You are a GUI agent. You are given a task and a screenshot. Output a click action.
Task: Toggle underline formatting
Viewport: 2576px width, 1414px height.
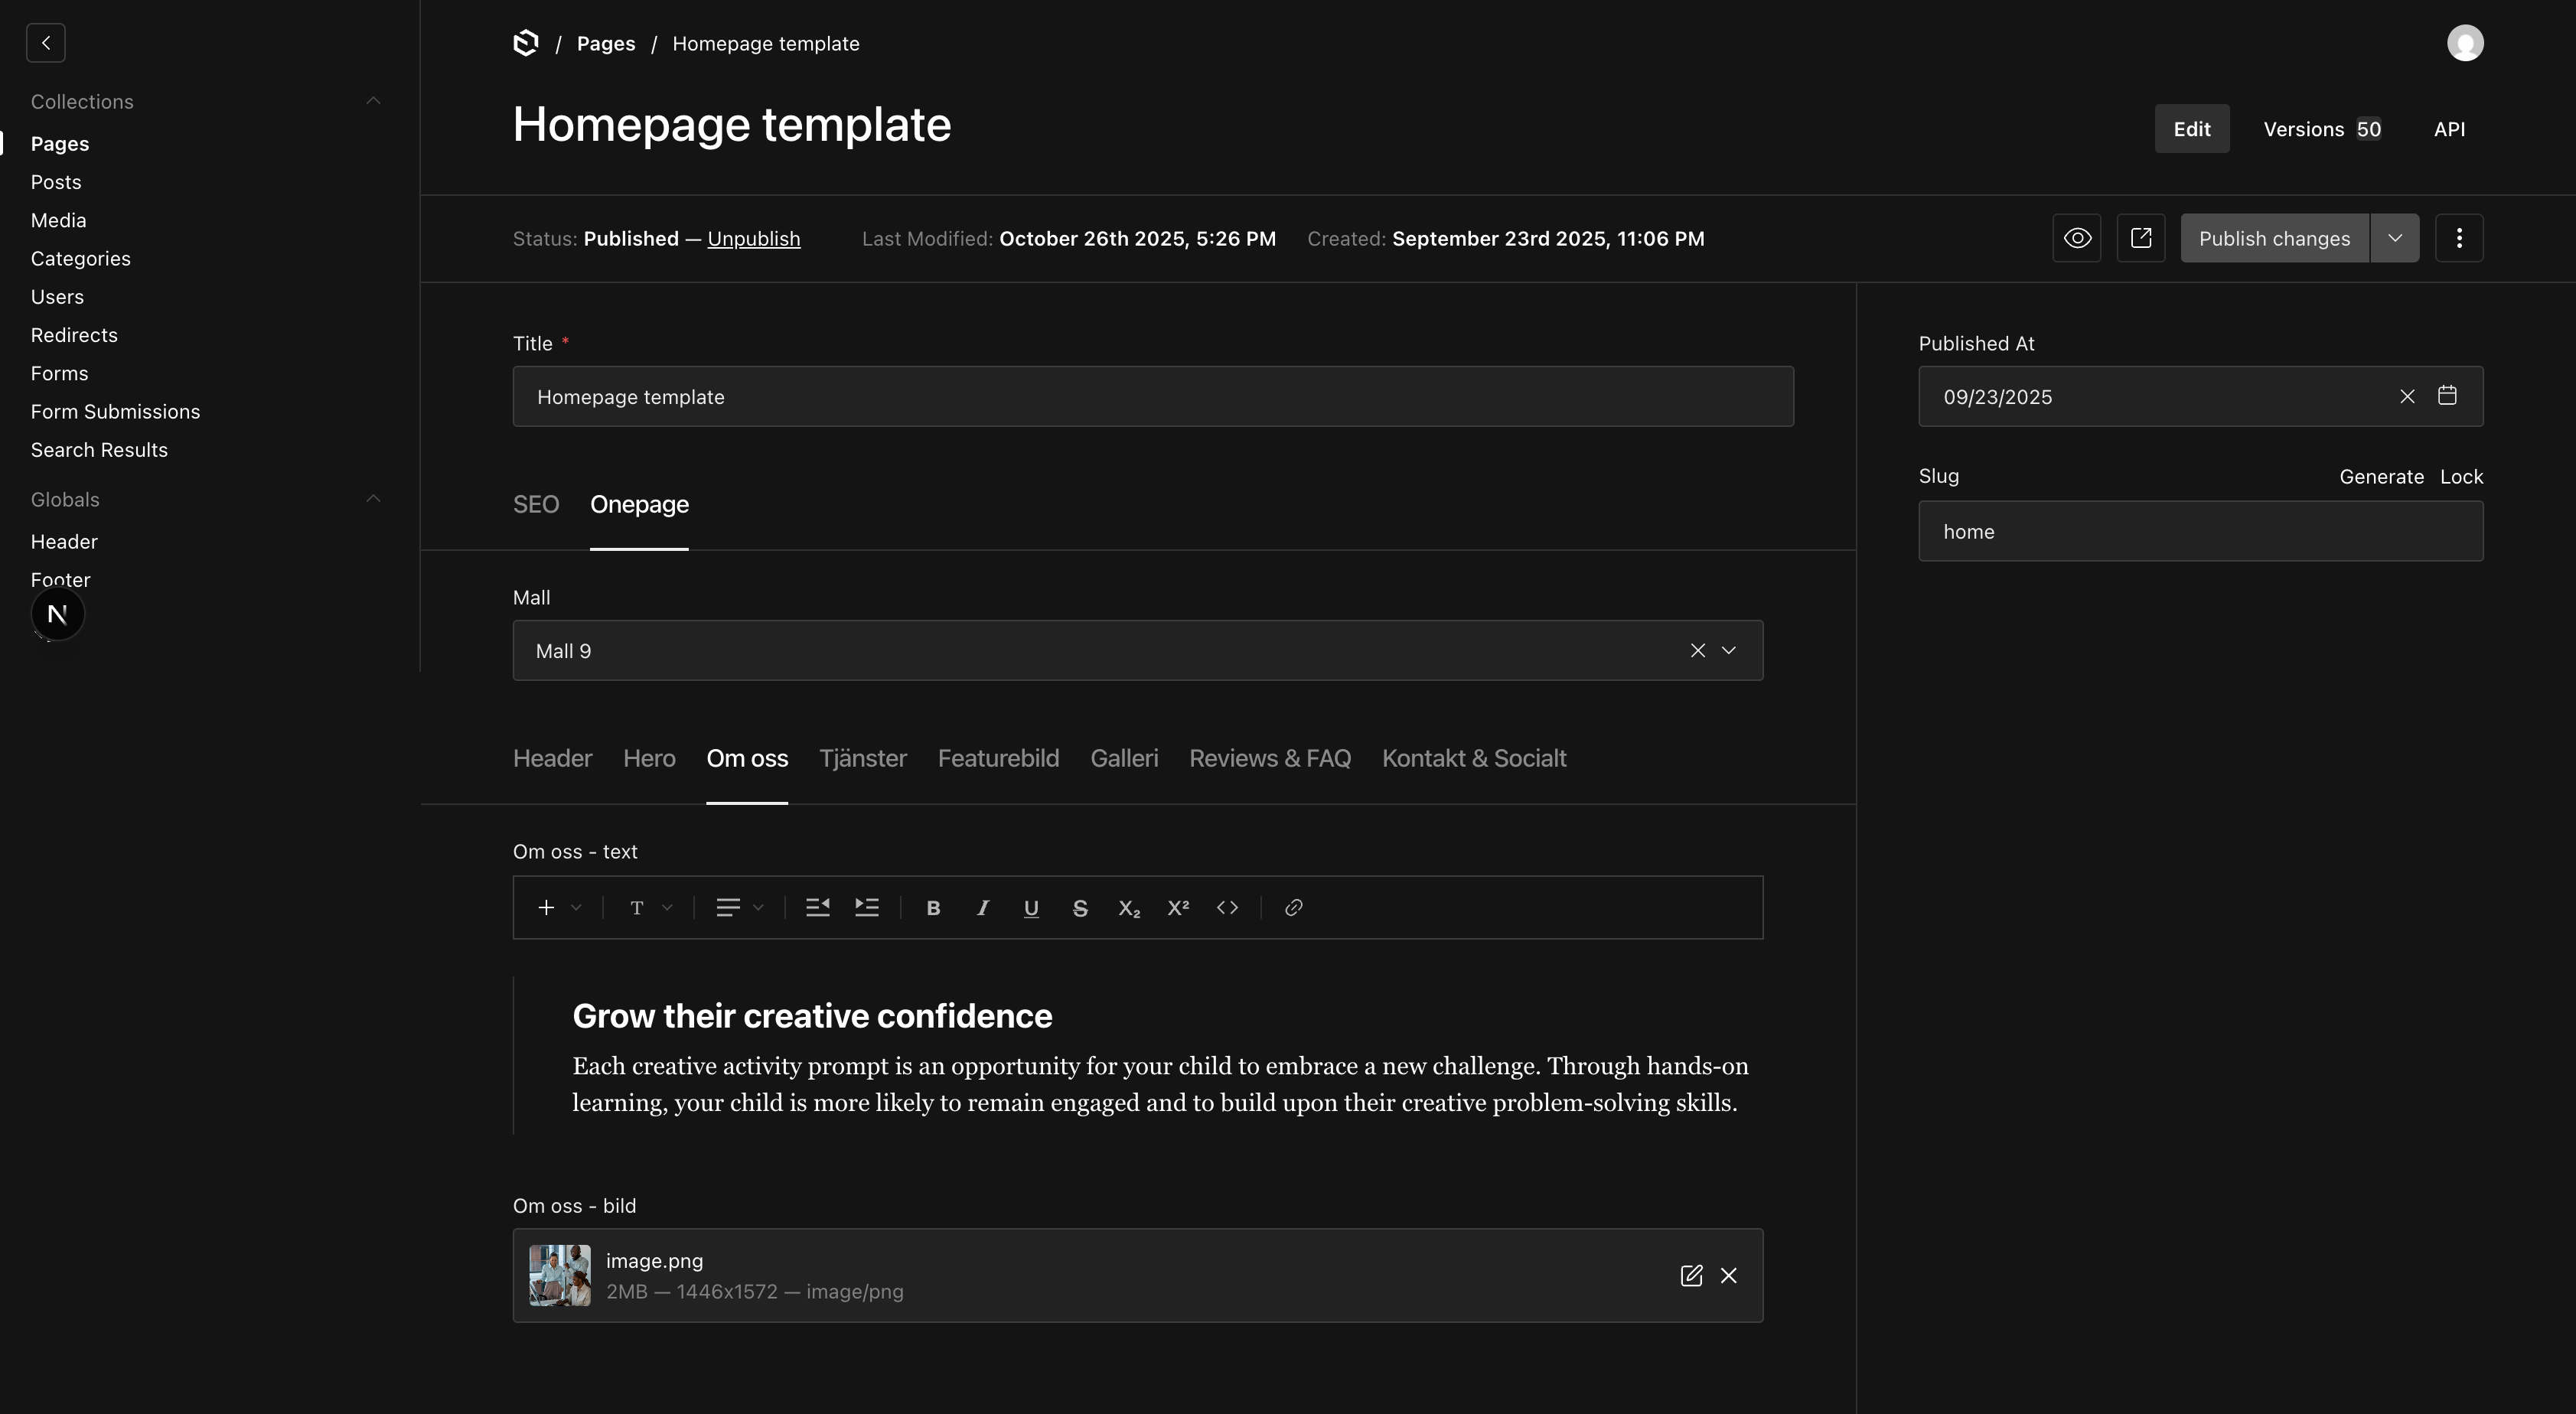1031,908
